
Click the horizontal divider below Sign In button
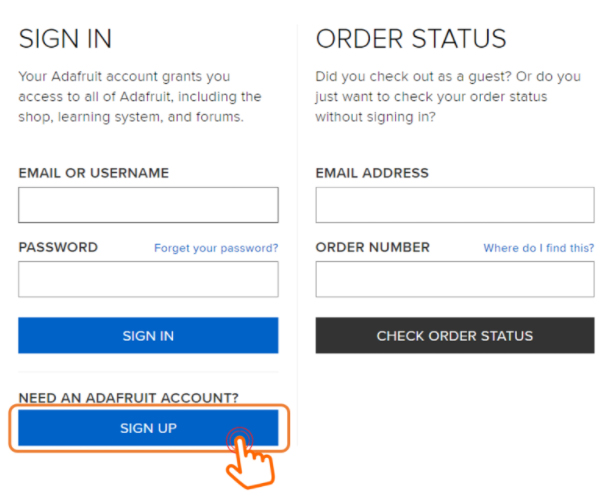[x=148, y=372]
